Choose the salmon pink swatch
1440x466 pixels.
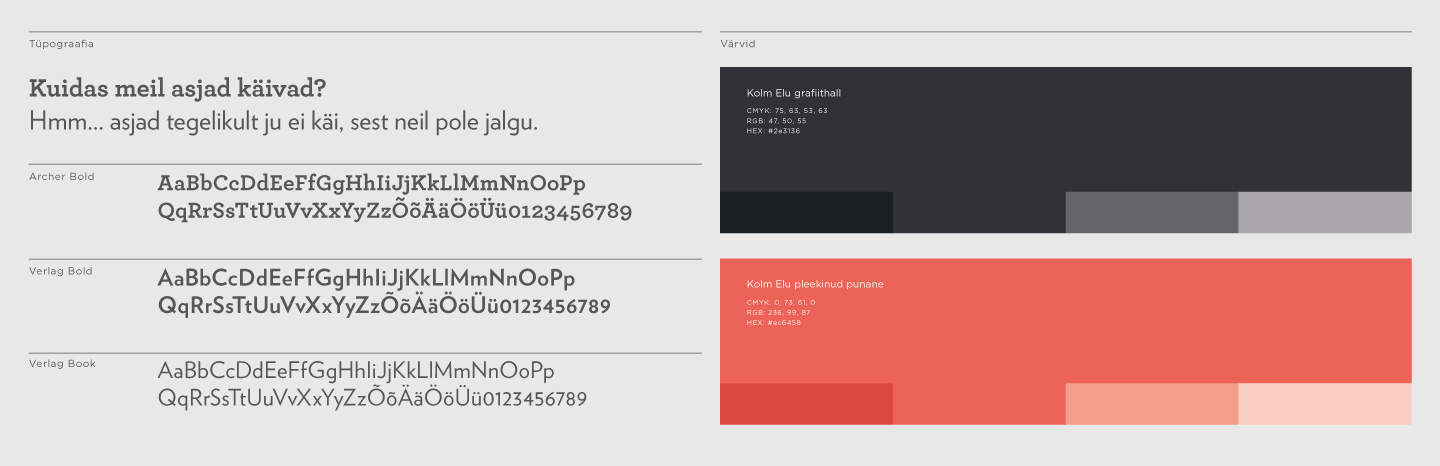click(x=1152, y=404)
